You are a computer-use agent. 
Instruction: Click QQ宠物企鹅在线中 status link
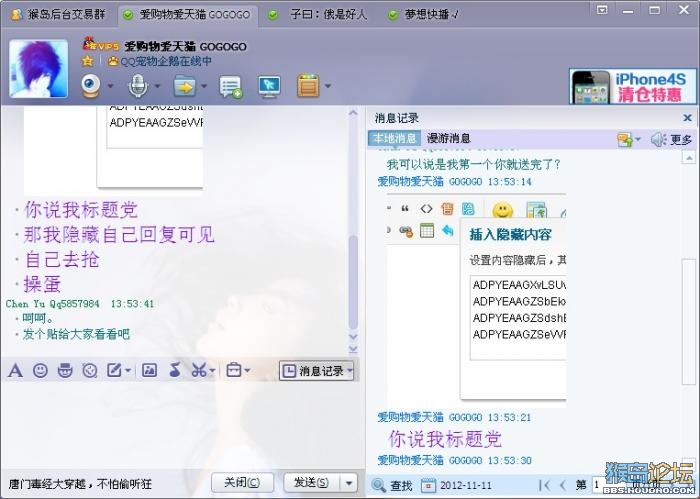(x=166, y=62)
